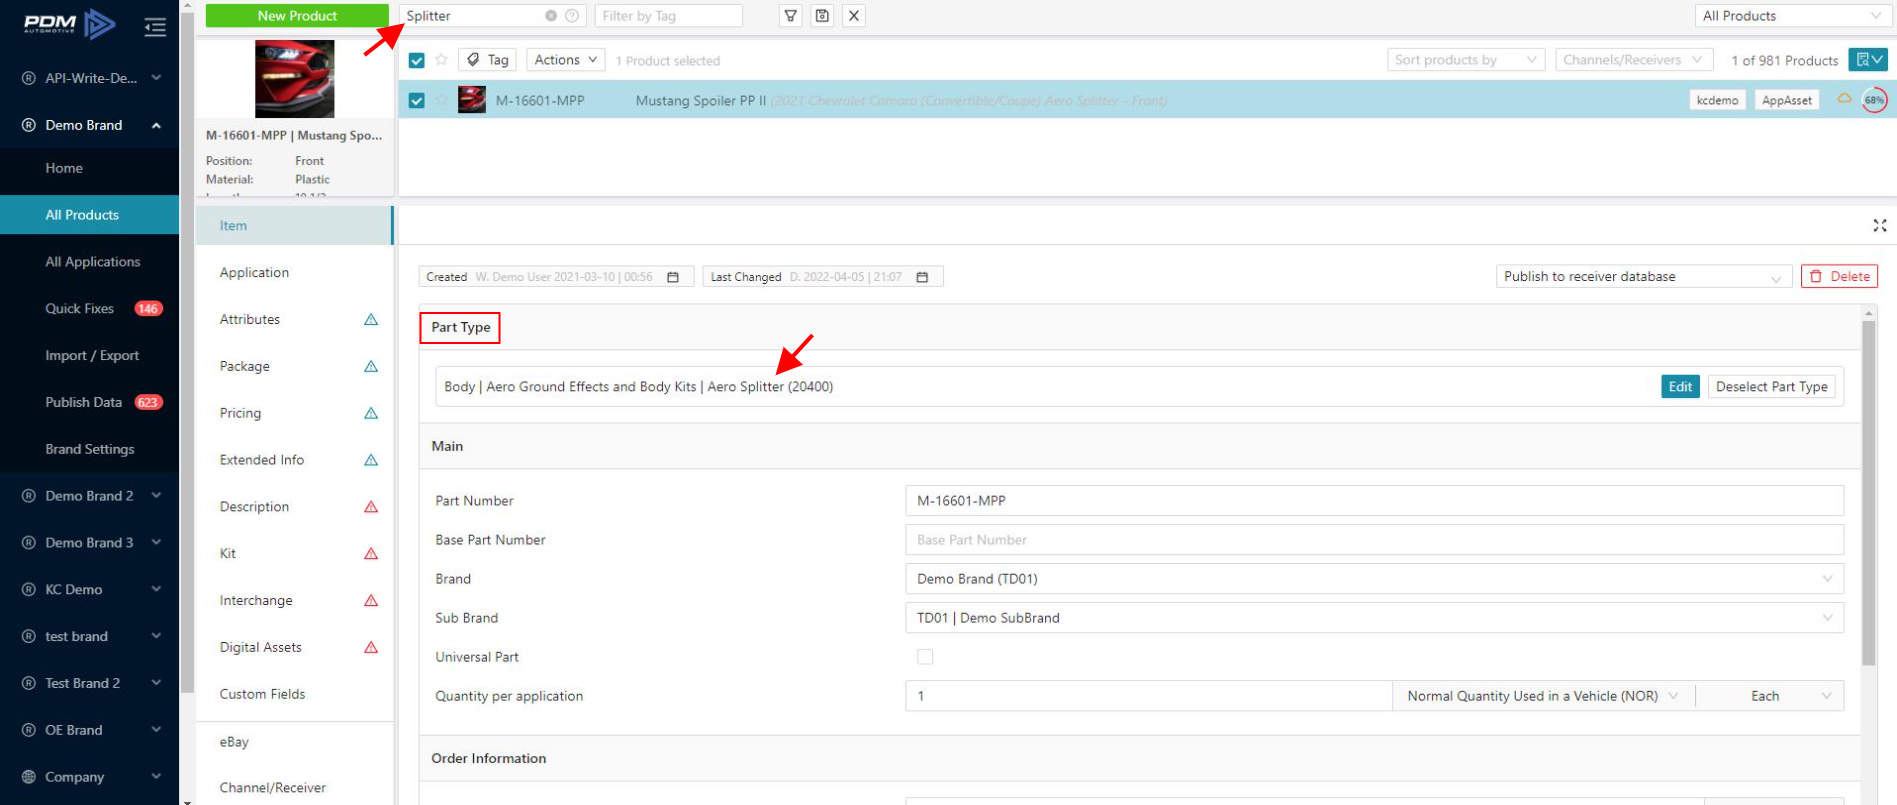Click the warning triangle next to Package
This screenshot has height=805, width=1897.
[371, 366]
